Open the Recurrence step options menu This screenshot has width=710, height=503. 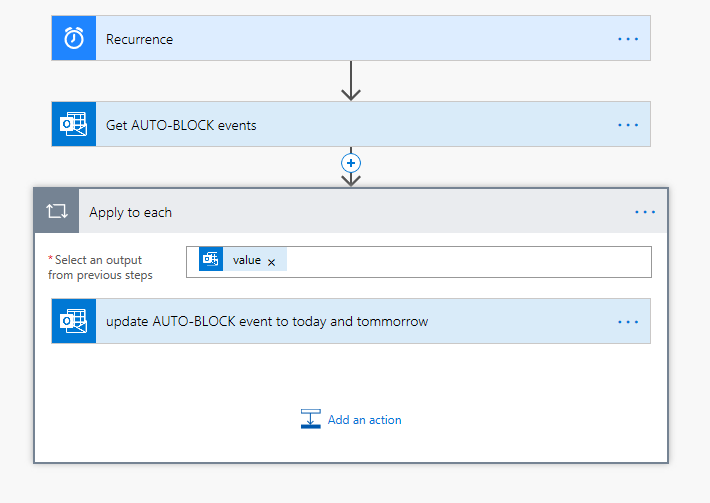coord(627,39)
